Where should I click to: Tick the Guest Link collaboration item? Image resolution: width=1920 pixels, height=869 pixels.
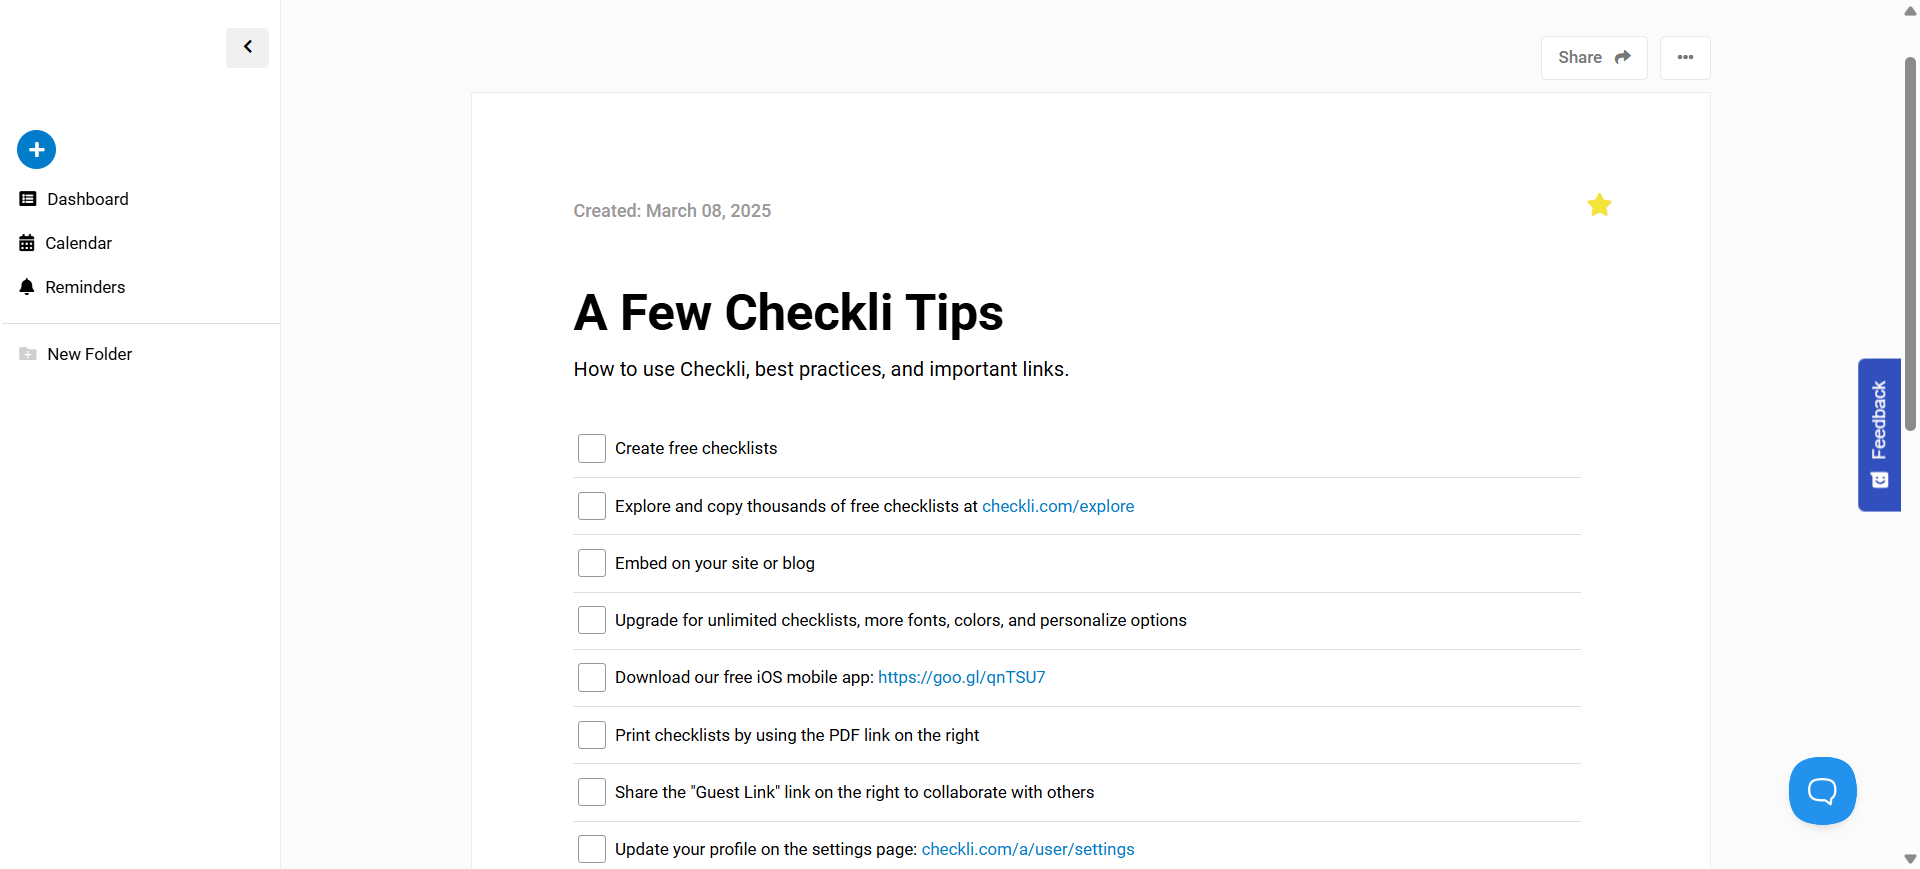click(x=591, y=792)
